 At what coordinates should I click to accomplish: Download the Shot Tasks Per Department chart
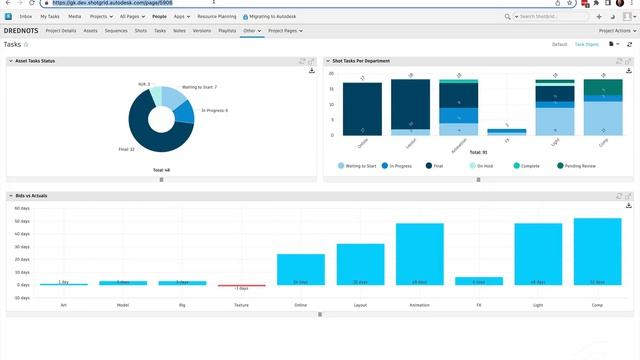629,71
